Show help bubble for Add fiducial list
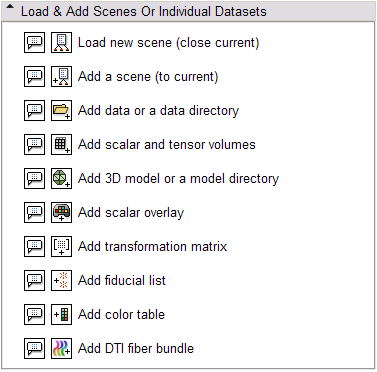377x372 pixels. coord(34,280)
